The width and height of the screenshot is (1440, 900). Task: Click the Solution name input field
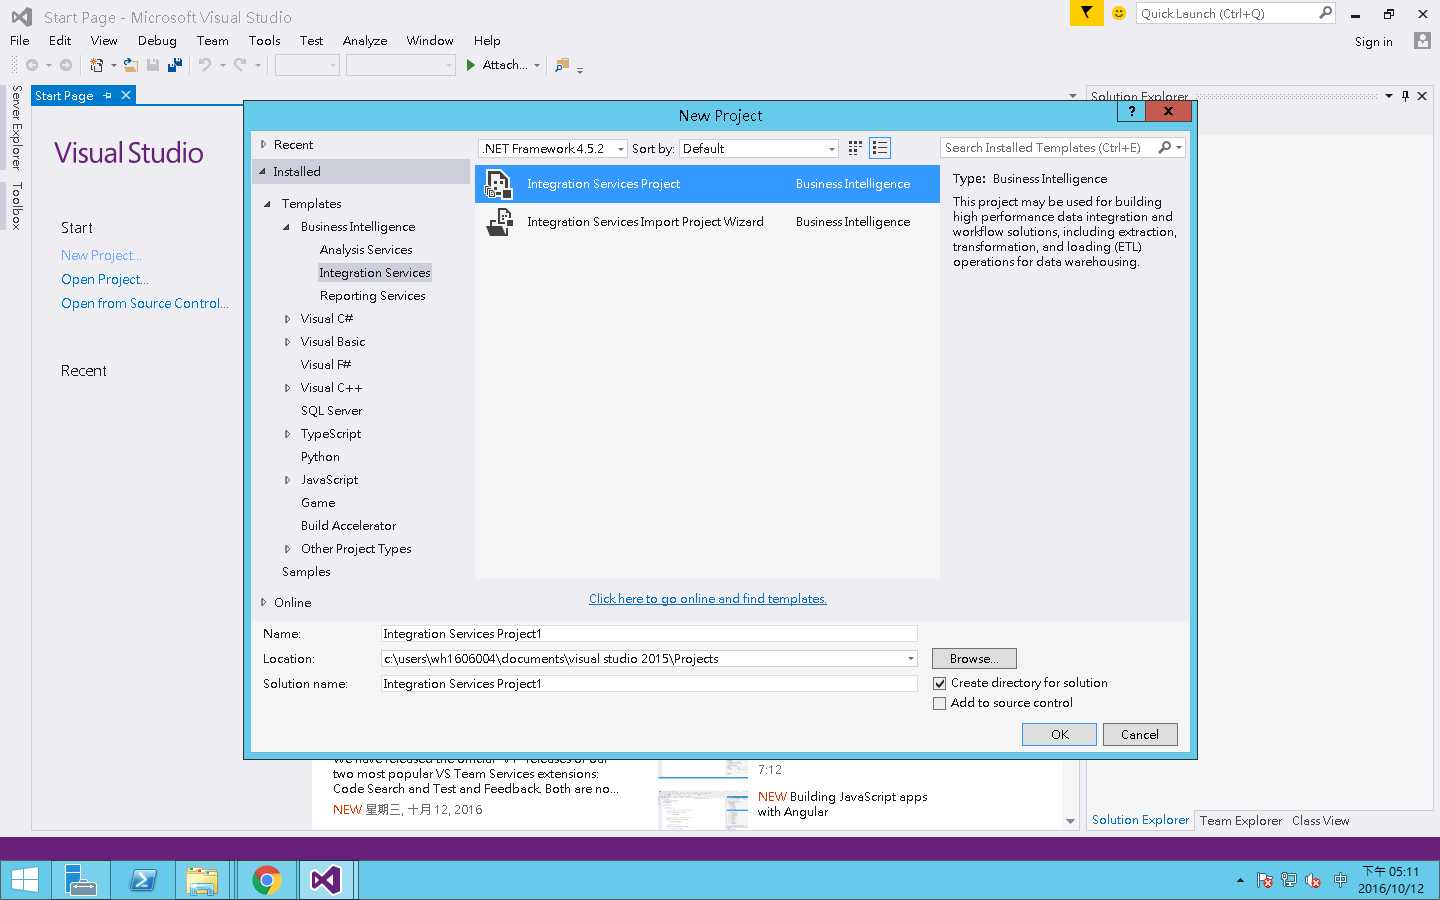tap(649, 683)
